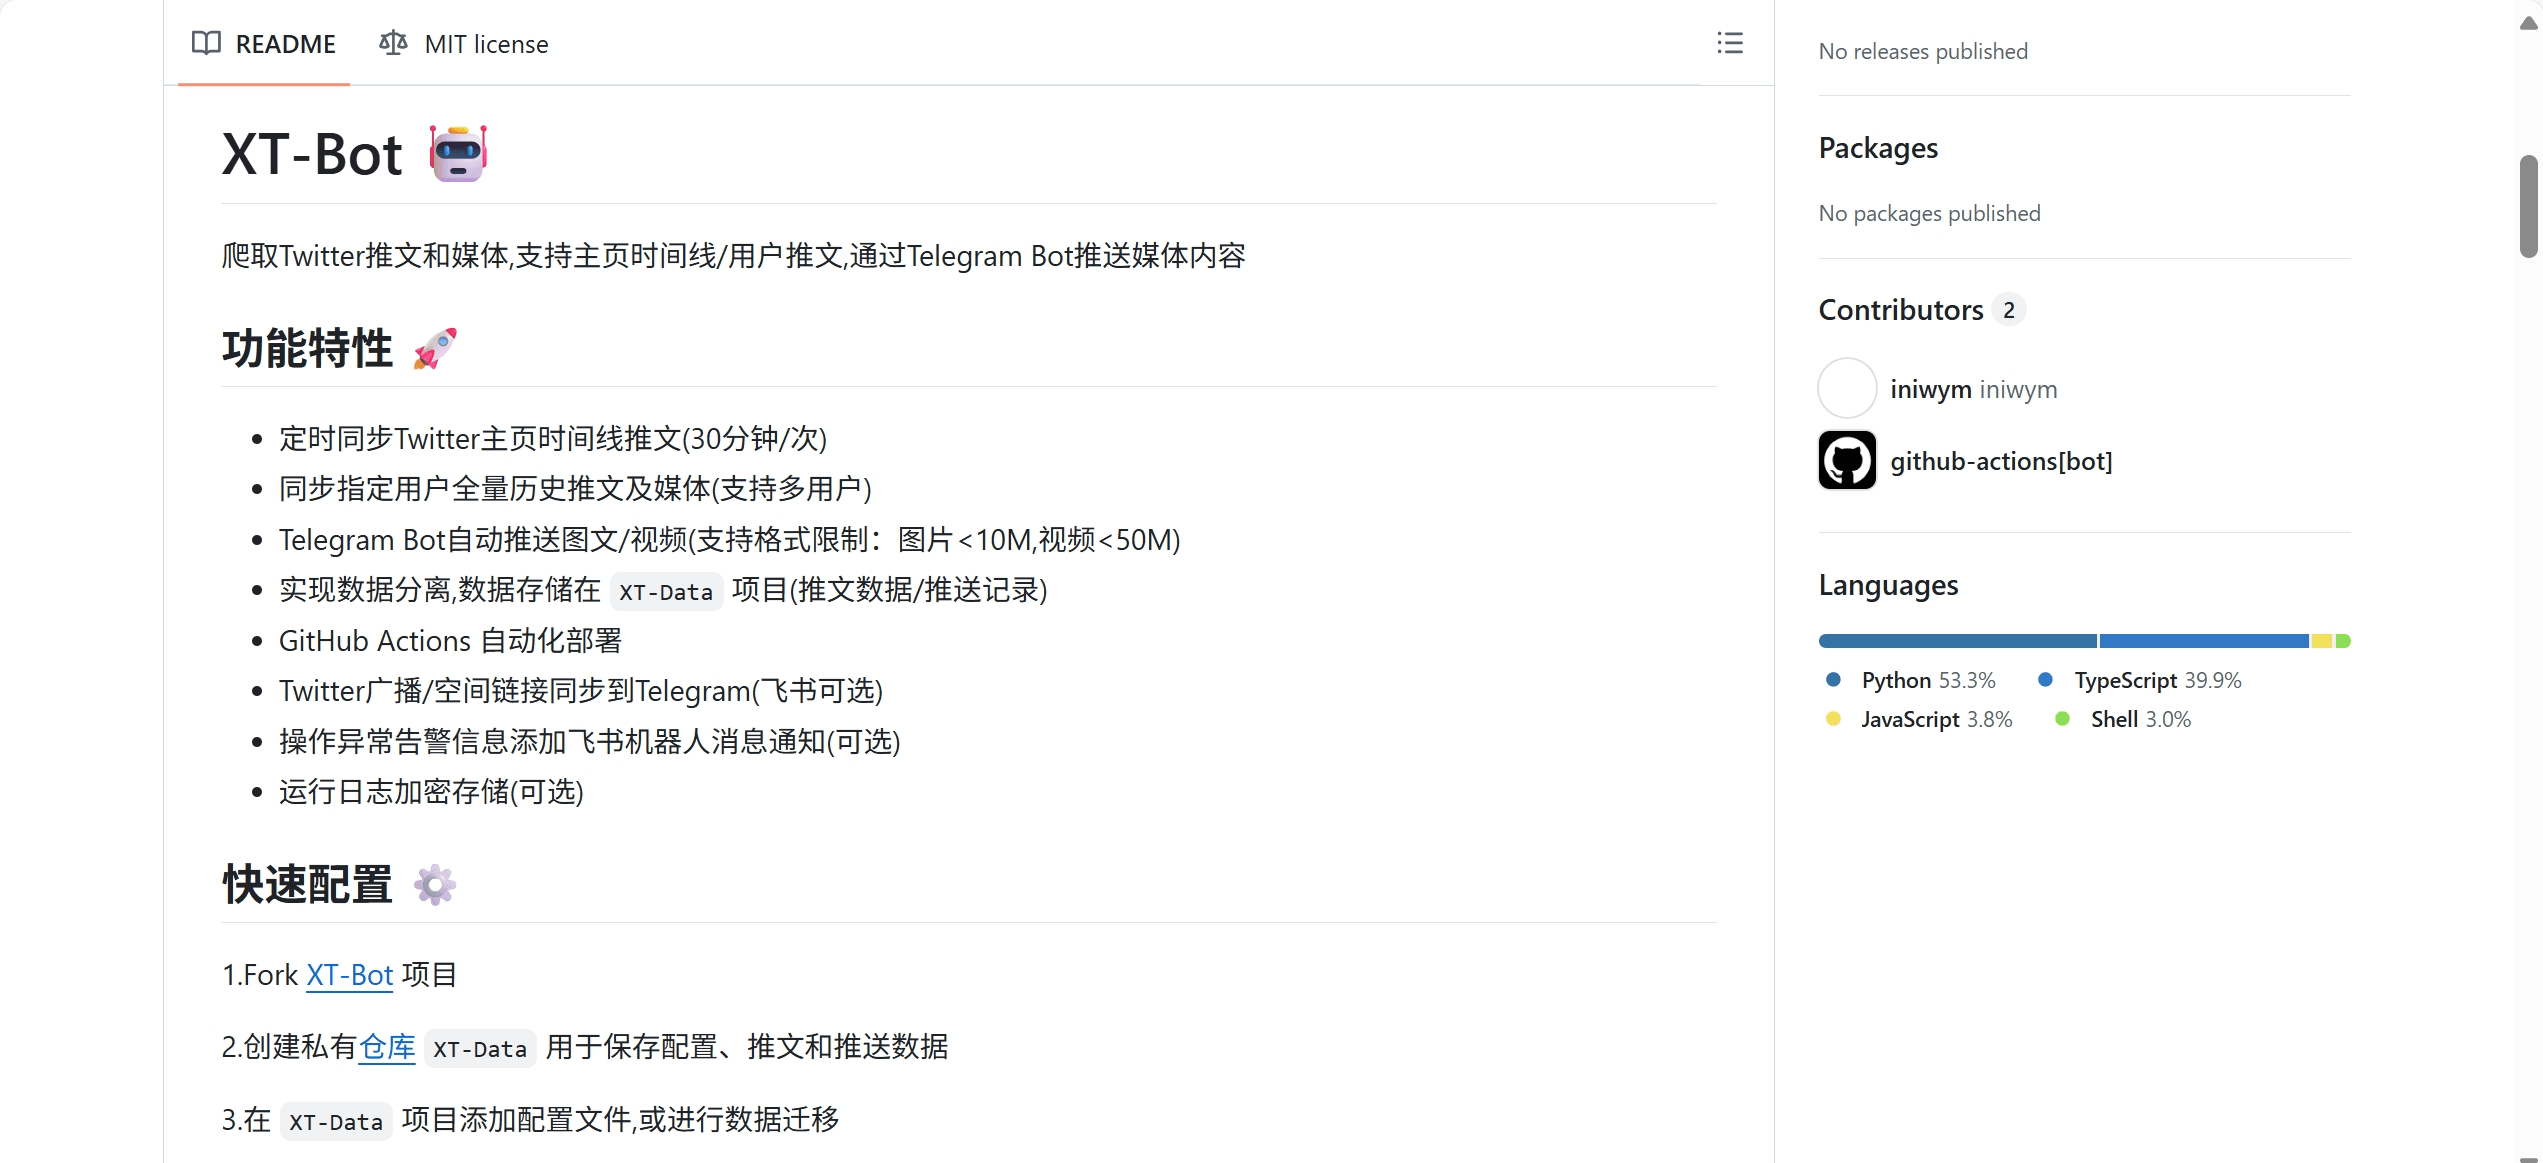Click the JavaScript yellow color dot

pos(1833,719)
